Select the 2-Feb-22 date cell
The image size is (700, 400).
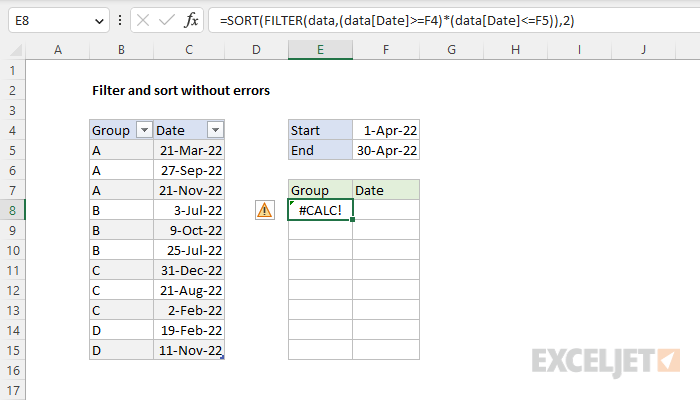coord(189,310)
